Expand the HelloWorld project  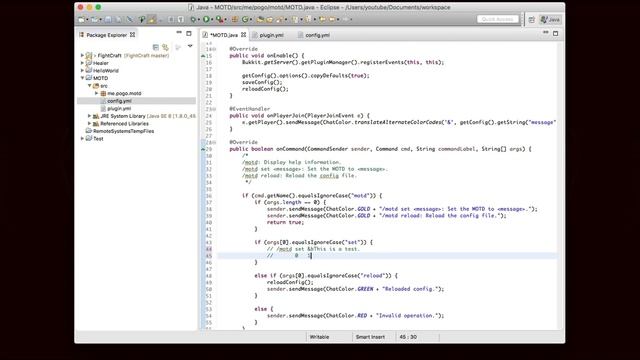coord(82,70)
